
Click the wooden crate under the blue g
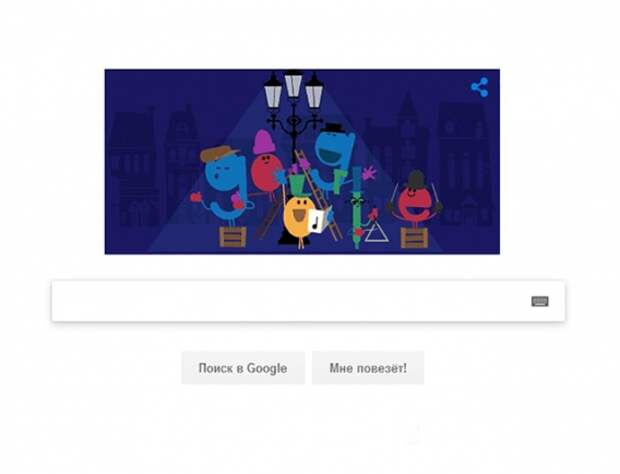tap(232, 237)
